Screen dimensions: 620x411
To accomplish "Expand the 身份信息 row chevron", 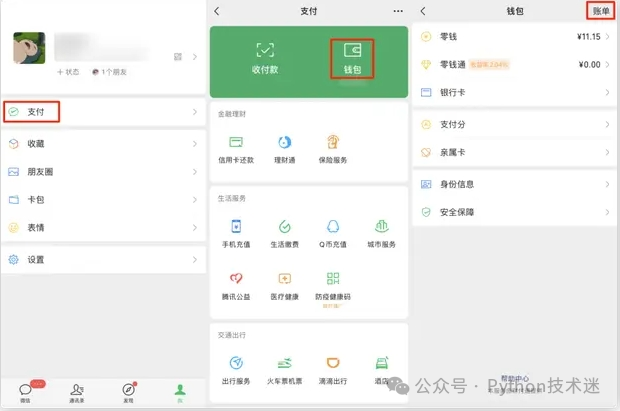I will tap(607, 184).
